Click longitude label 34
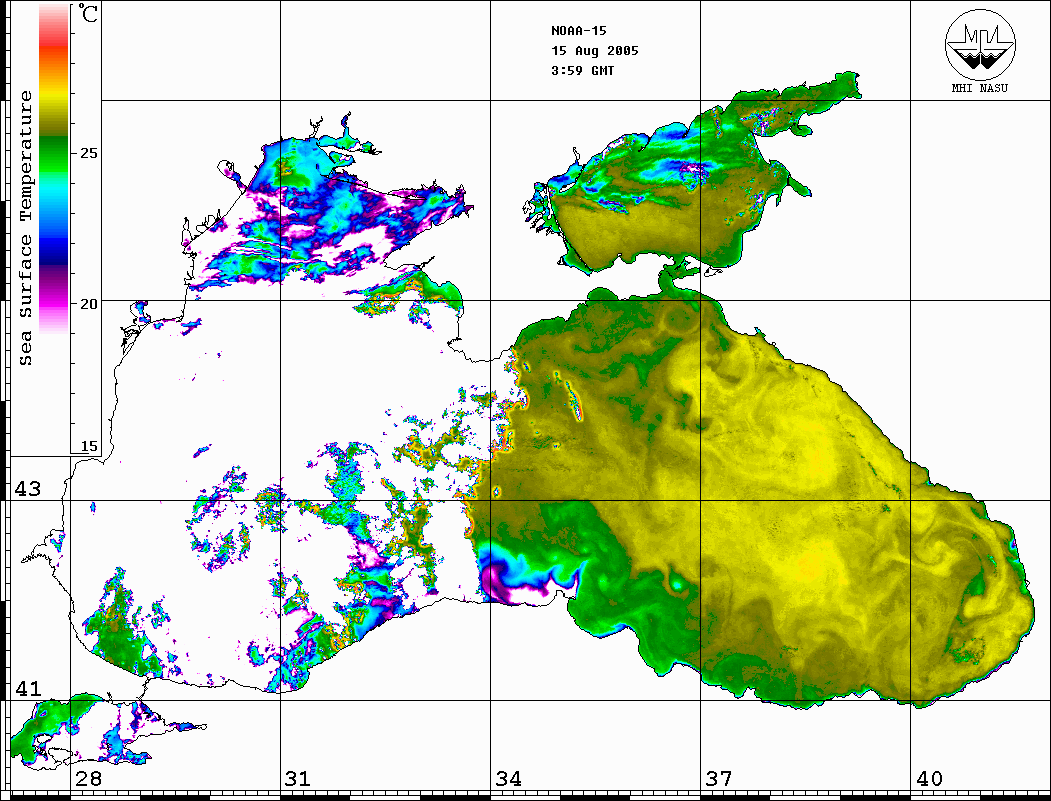 (509, 778)
